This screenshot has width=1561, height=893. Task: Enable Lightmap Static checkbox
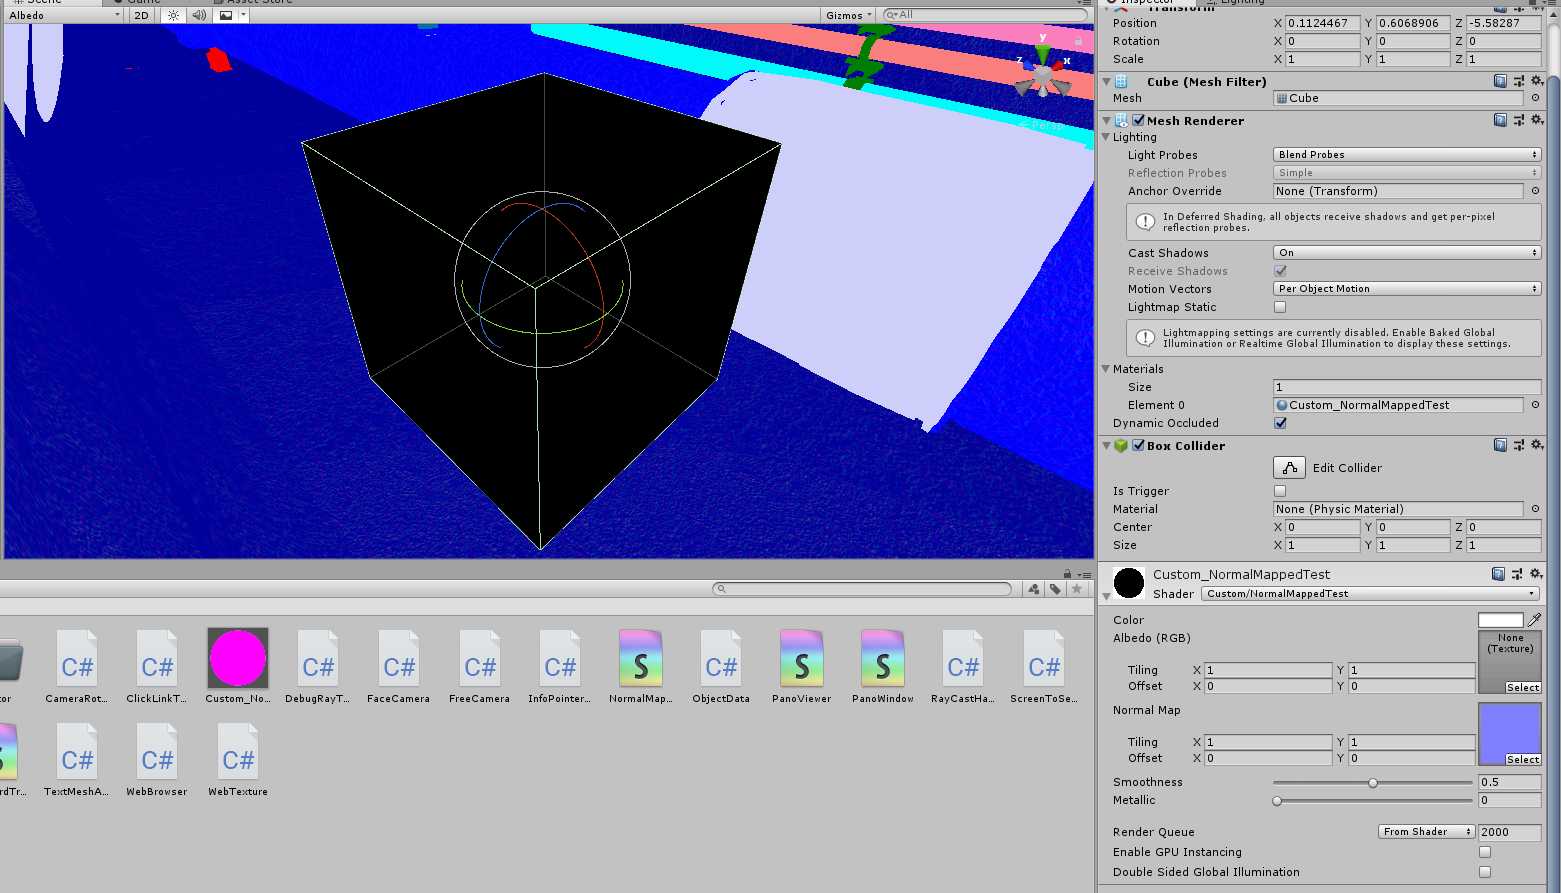pos(1280,307)
